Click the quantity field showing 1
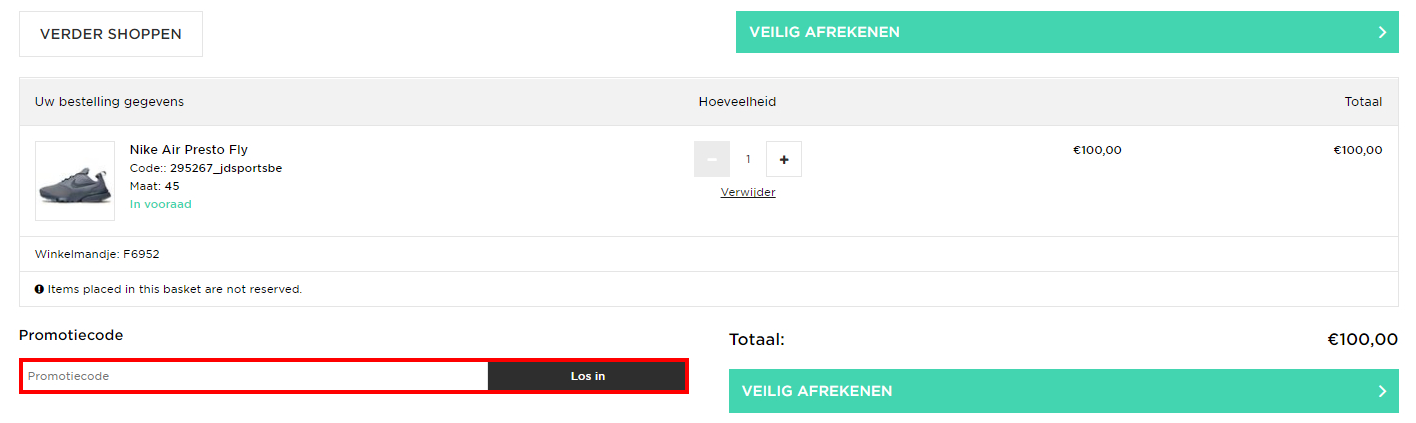This screenshot has height=423, width=1416. (x=748, y=159)
